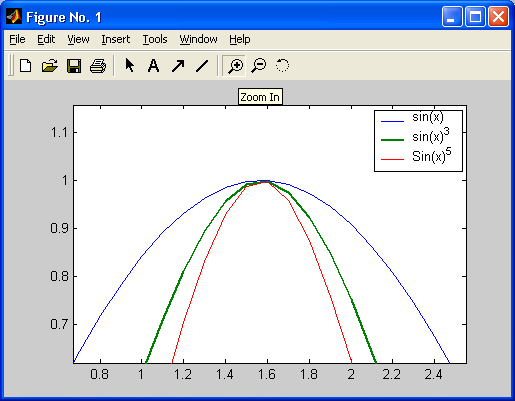Toggle the Zoom In magnifier tool

coord(235,66)
